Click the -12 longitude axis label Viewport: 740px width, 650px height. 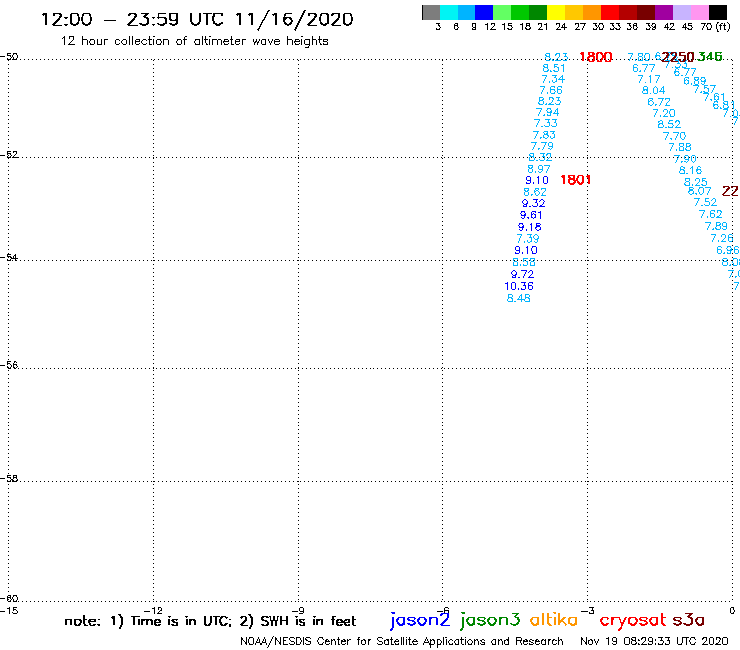tap(153, 610)
